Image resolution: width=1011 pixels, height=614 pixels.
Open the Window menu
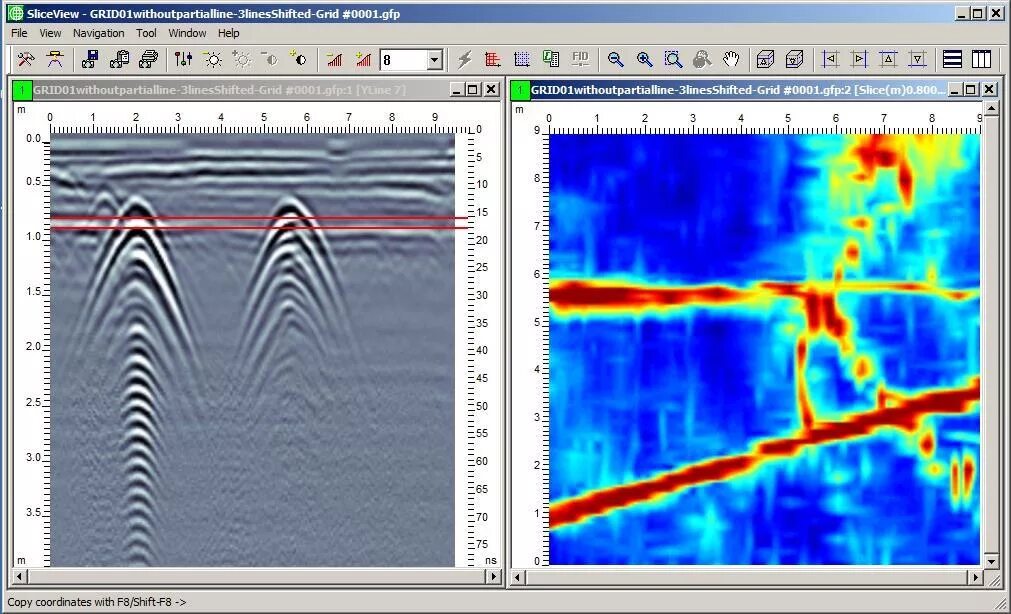(187, 33)
